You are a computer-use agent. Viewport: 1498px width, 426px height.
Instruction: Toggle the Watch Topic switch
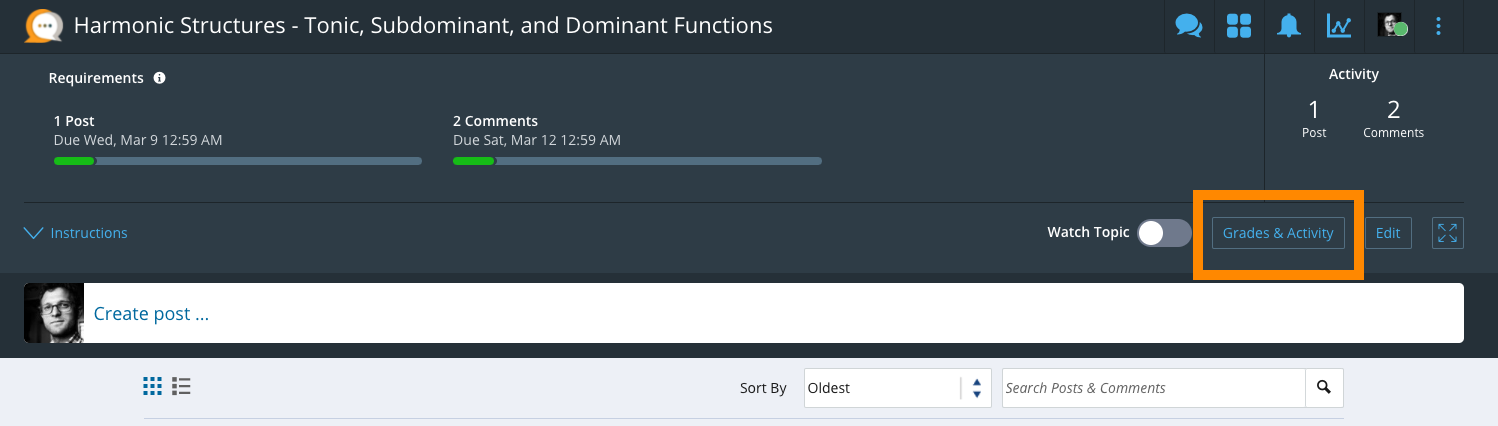pyautogui.click(x=1165, y=233)
